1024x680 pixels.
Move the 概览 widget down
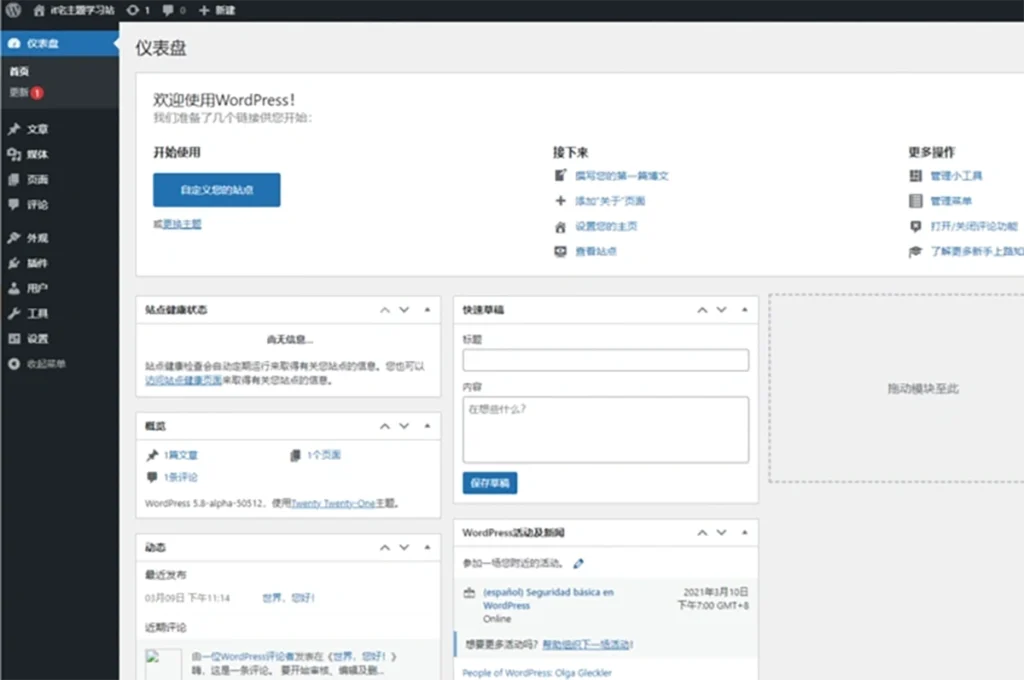click(x=404, y=426)
